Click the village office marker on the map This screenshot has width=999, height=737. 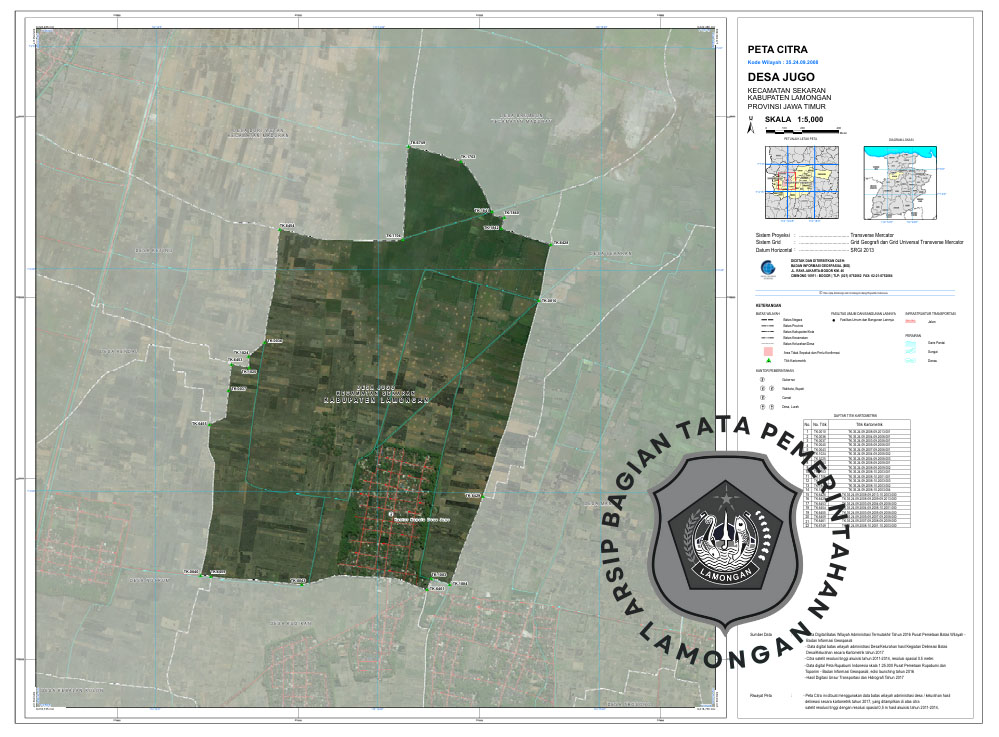tap(391, 516)
